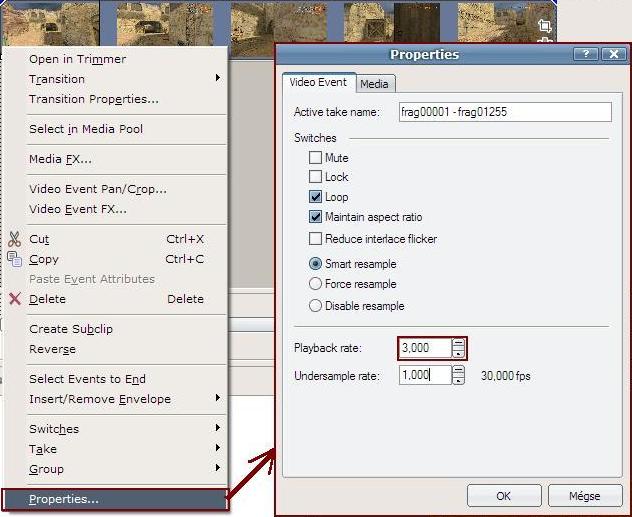
Task: Click the Playback rate spinner arrows
Action: (459, 348)
